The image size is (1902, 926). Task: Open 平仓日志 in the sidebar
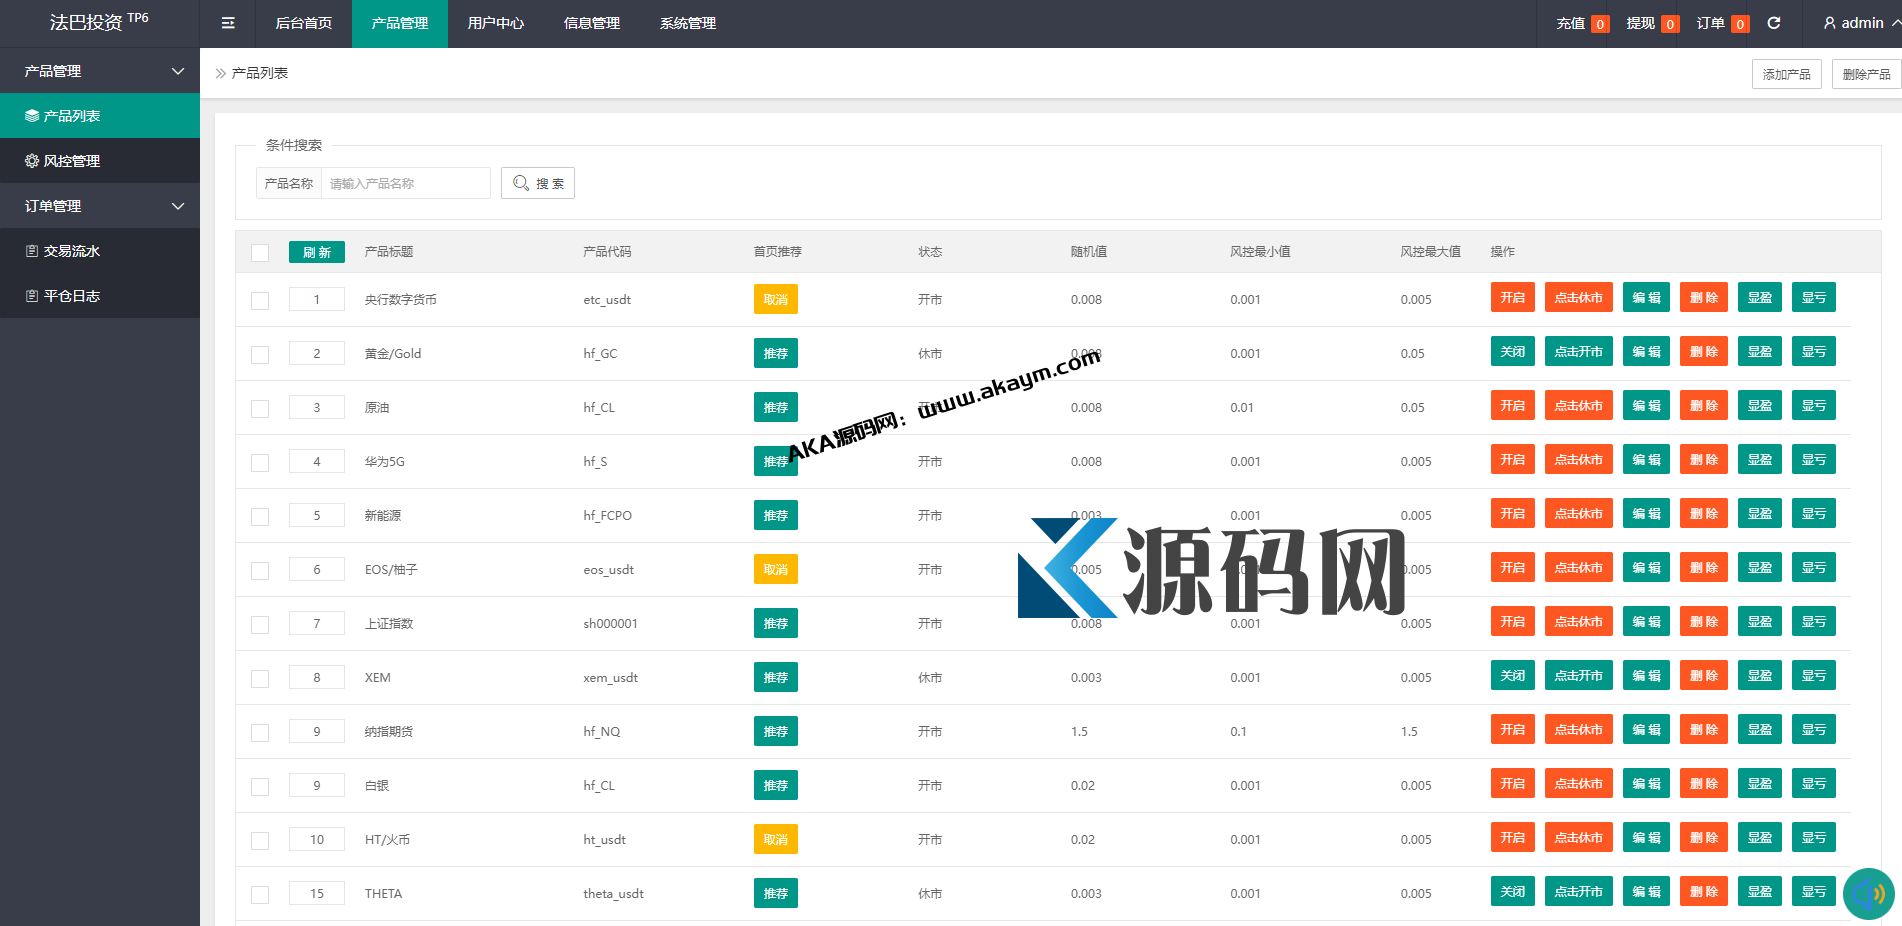tap(71, 296)
